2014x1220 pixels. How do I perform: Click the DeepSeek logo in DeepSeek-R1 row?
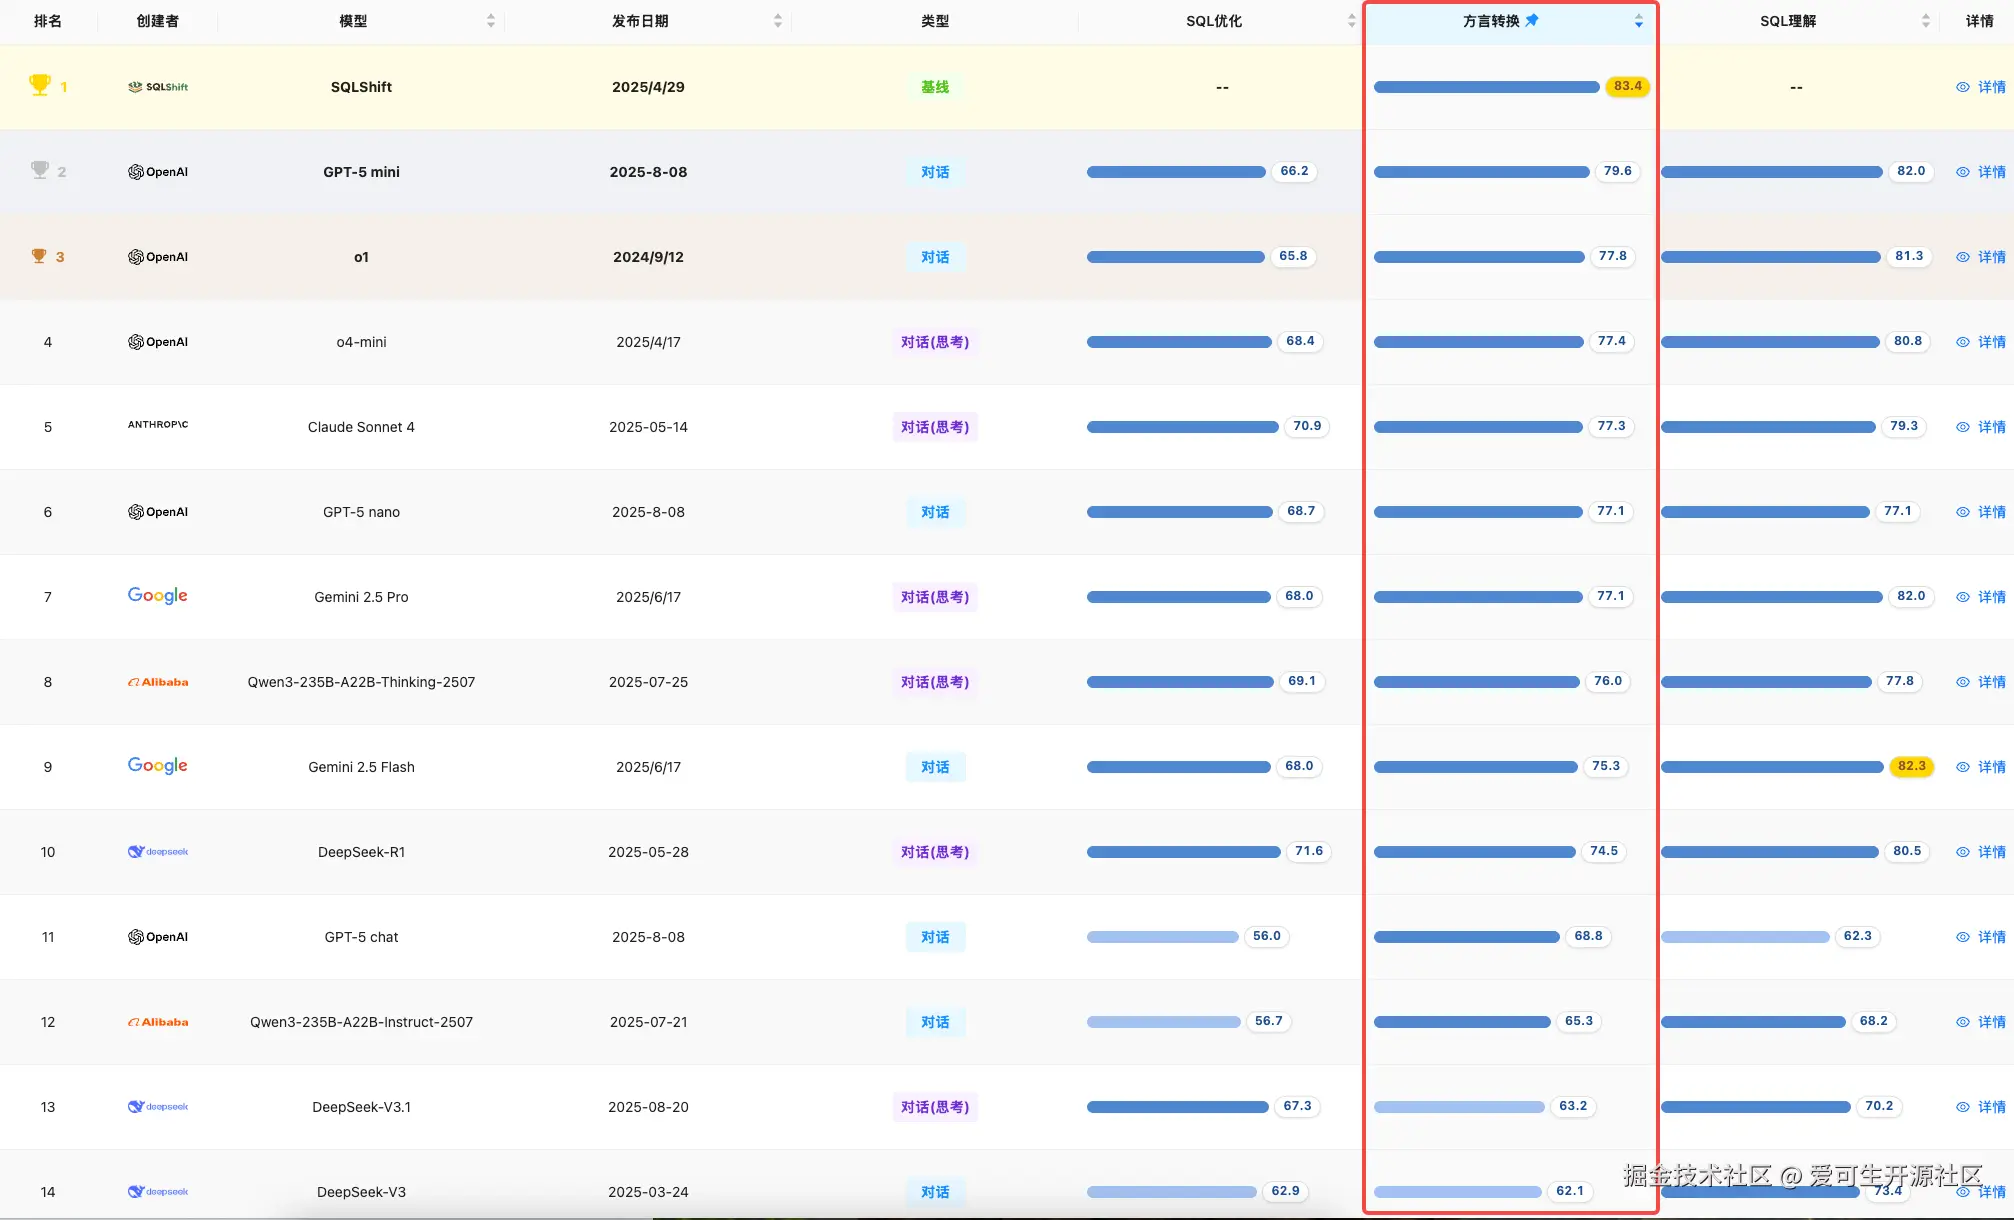(158, 852)
